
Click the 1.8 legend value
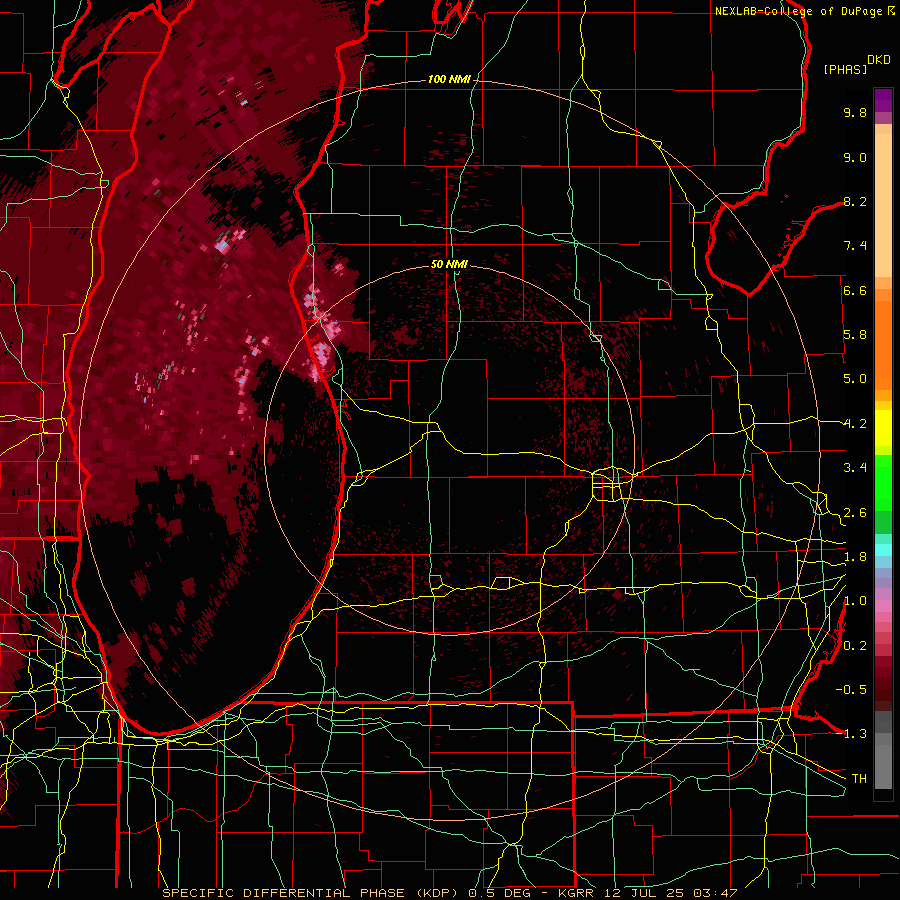855,557
